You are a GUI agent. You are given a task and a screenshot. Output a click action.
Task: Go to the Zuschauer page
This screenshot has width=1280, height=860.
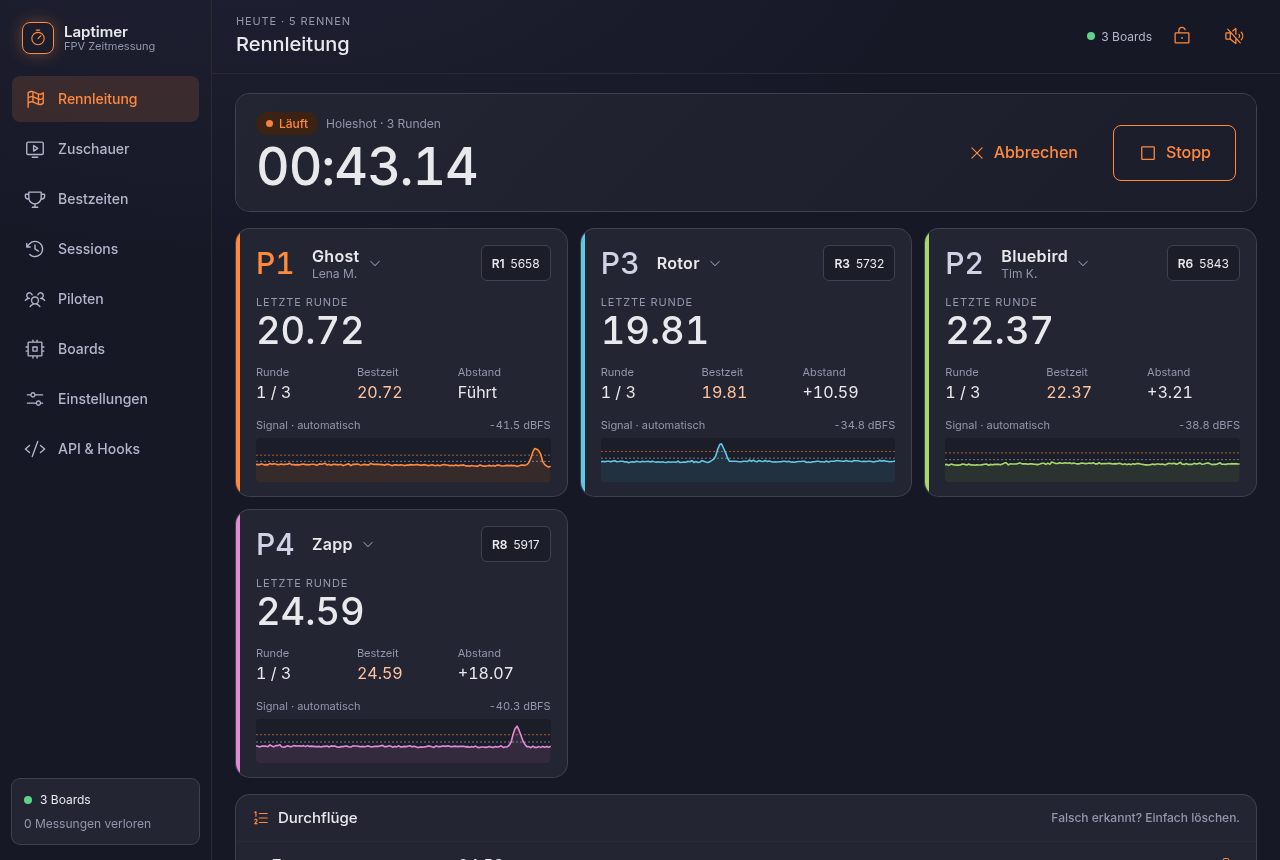pos(105,149)
